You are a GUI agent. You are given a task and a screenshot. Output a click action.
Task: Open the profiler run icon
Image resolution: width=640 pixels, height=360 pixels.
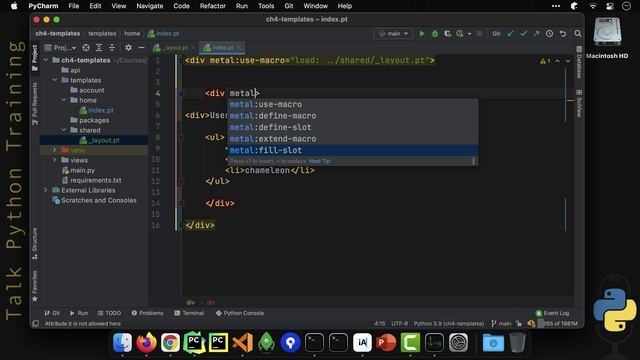coord(460,34)
